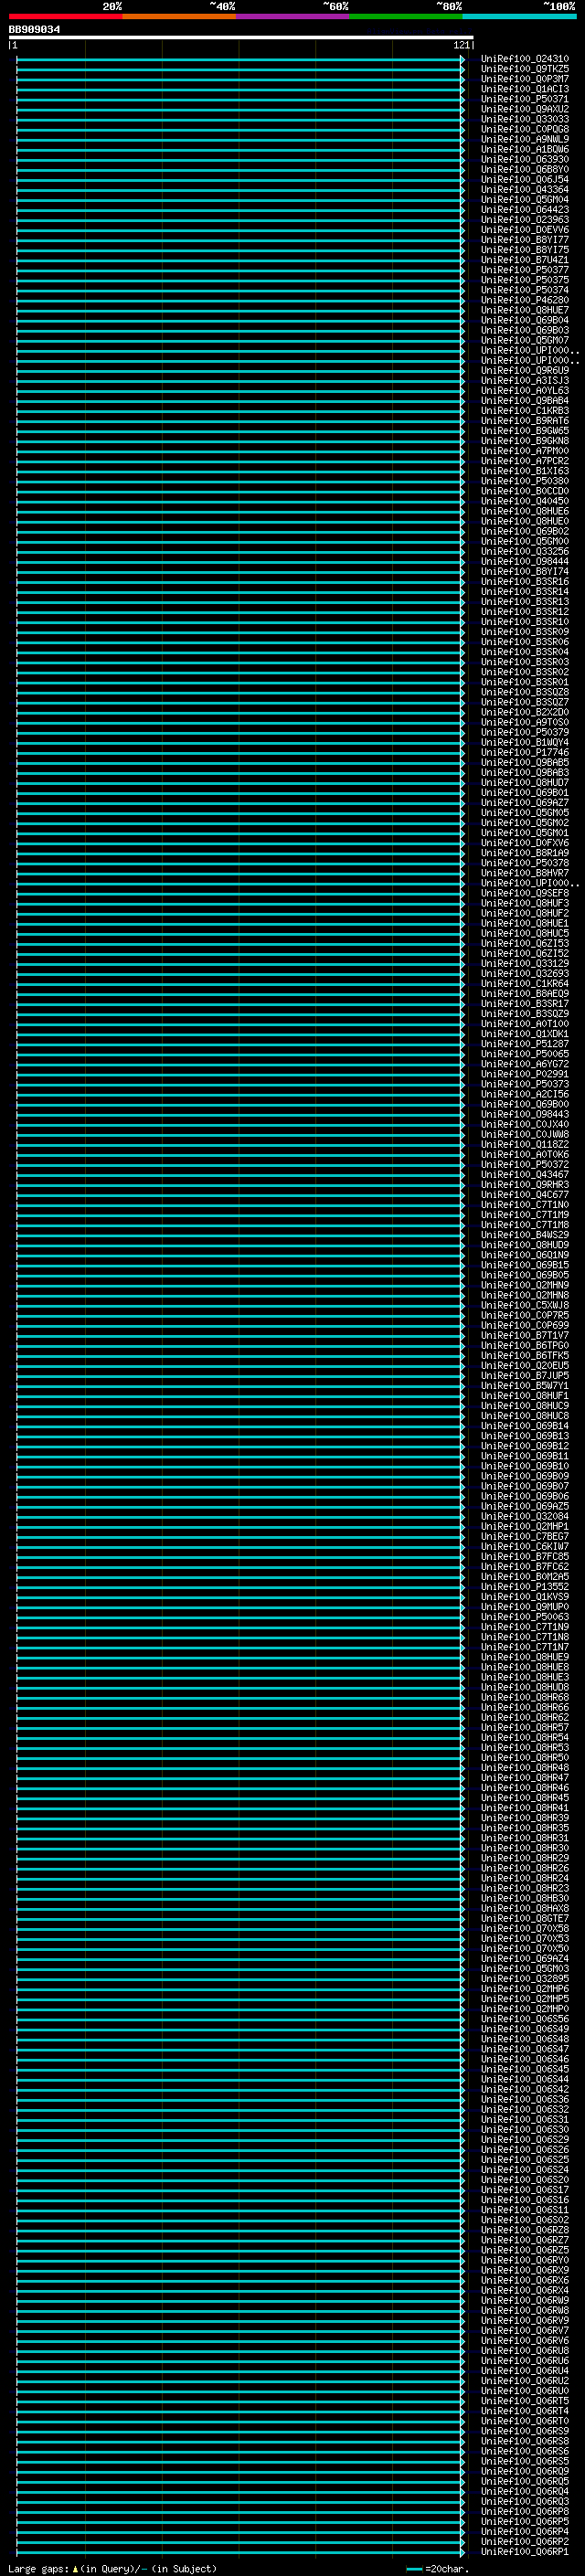Viewport: 585px width, 2576px height.
Task: Select hit label UniRef100_B9RAT6
Action: pos(525,421)
